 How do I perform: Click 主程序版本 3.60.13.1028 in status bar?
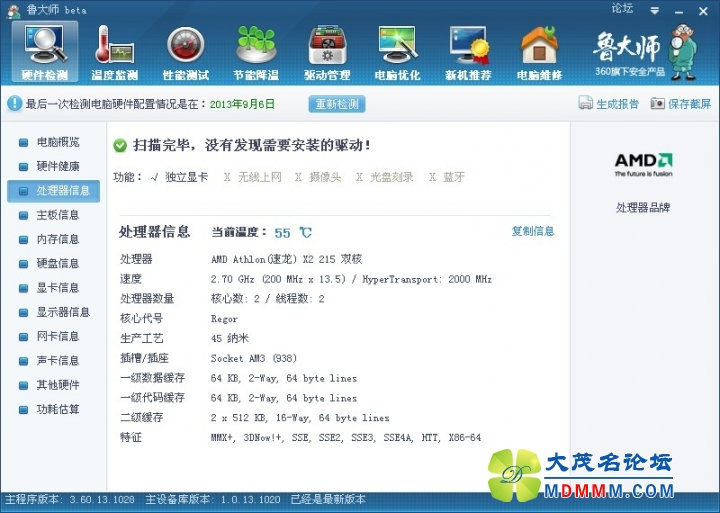(x=70, y=499)
